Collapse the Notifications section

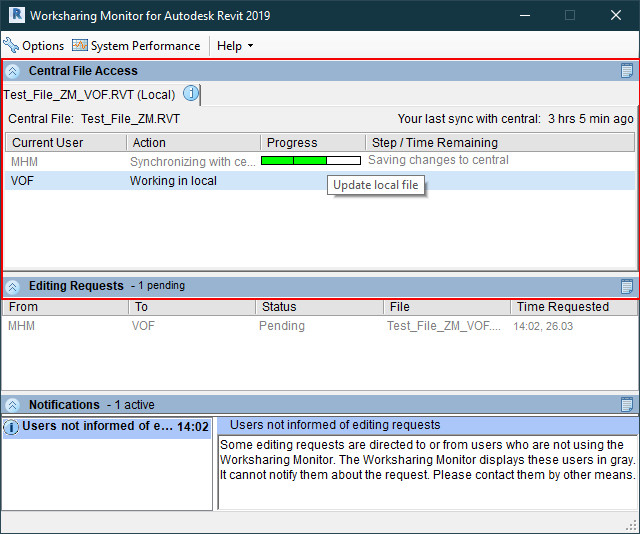(13, 405)
